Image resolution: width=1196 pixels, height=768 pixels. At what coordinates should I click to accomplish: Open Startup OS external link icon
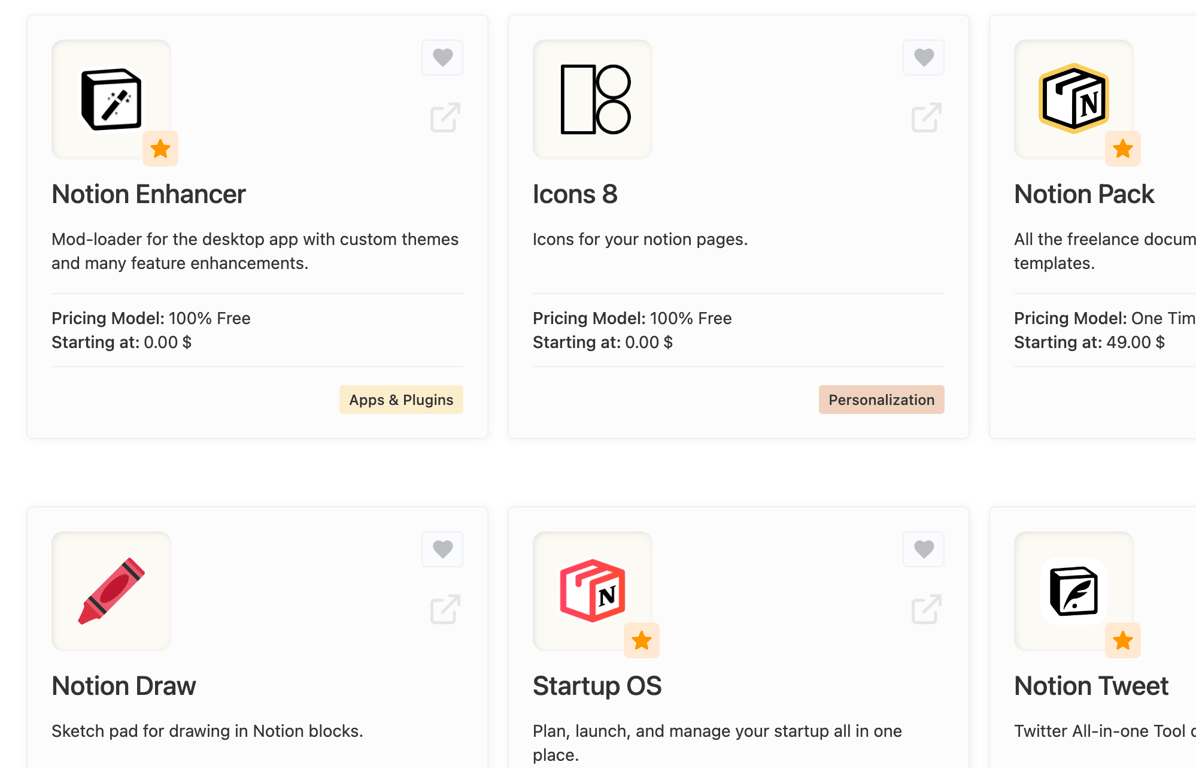926,609
